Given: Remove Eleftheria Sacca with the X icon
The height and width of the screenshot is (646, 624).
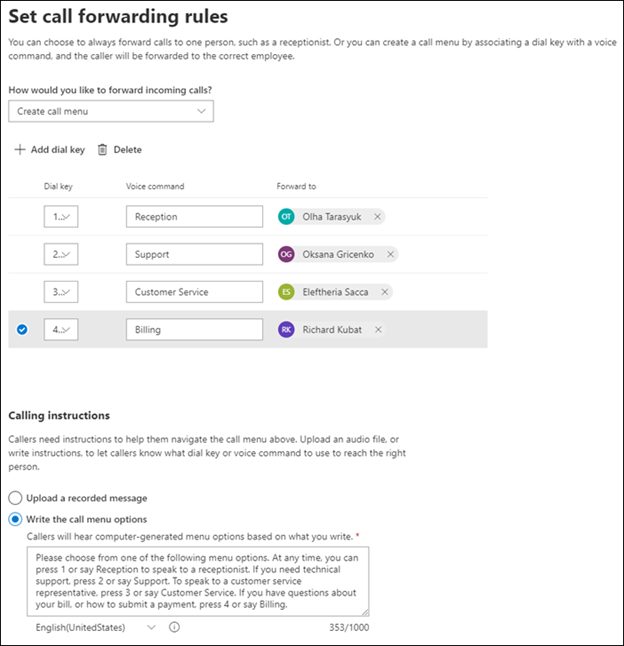Looking at the screenshot, I should (385, 292).
